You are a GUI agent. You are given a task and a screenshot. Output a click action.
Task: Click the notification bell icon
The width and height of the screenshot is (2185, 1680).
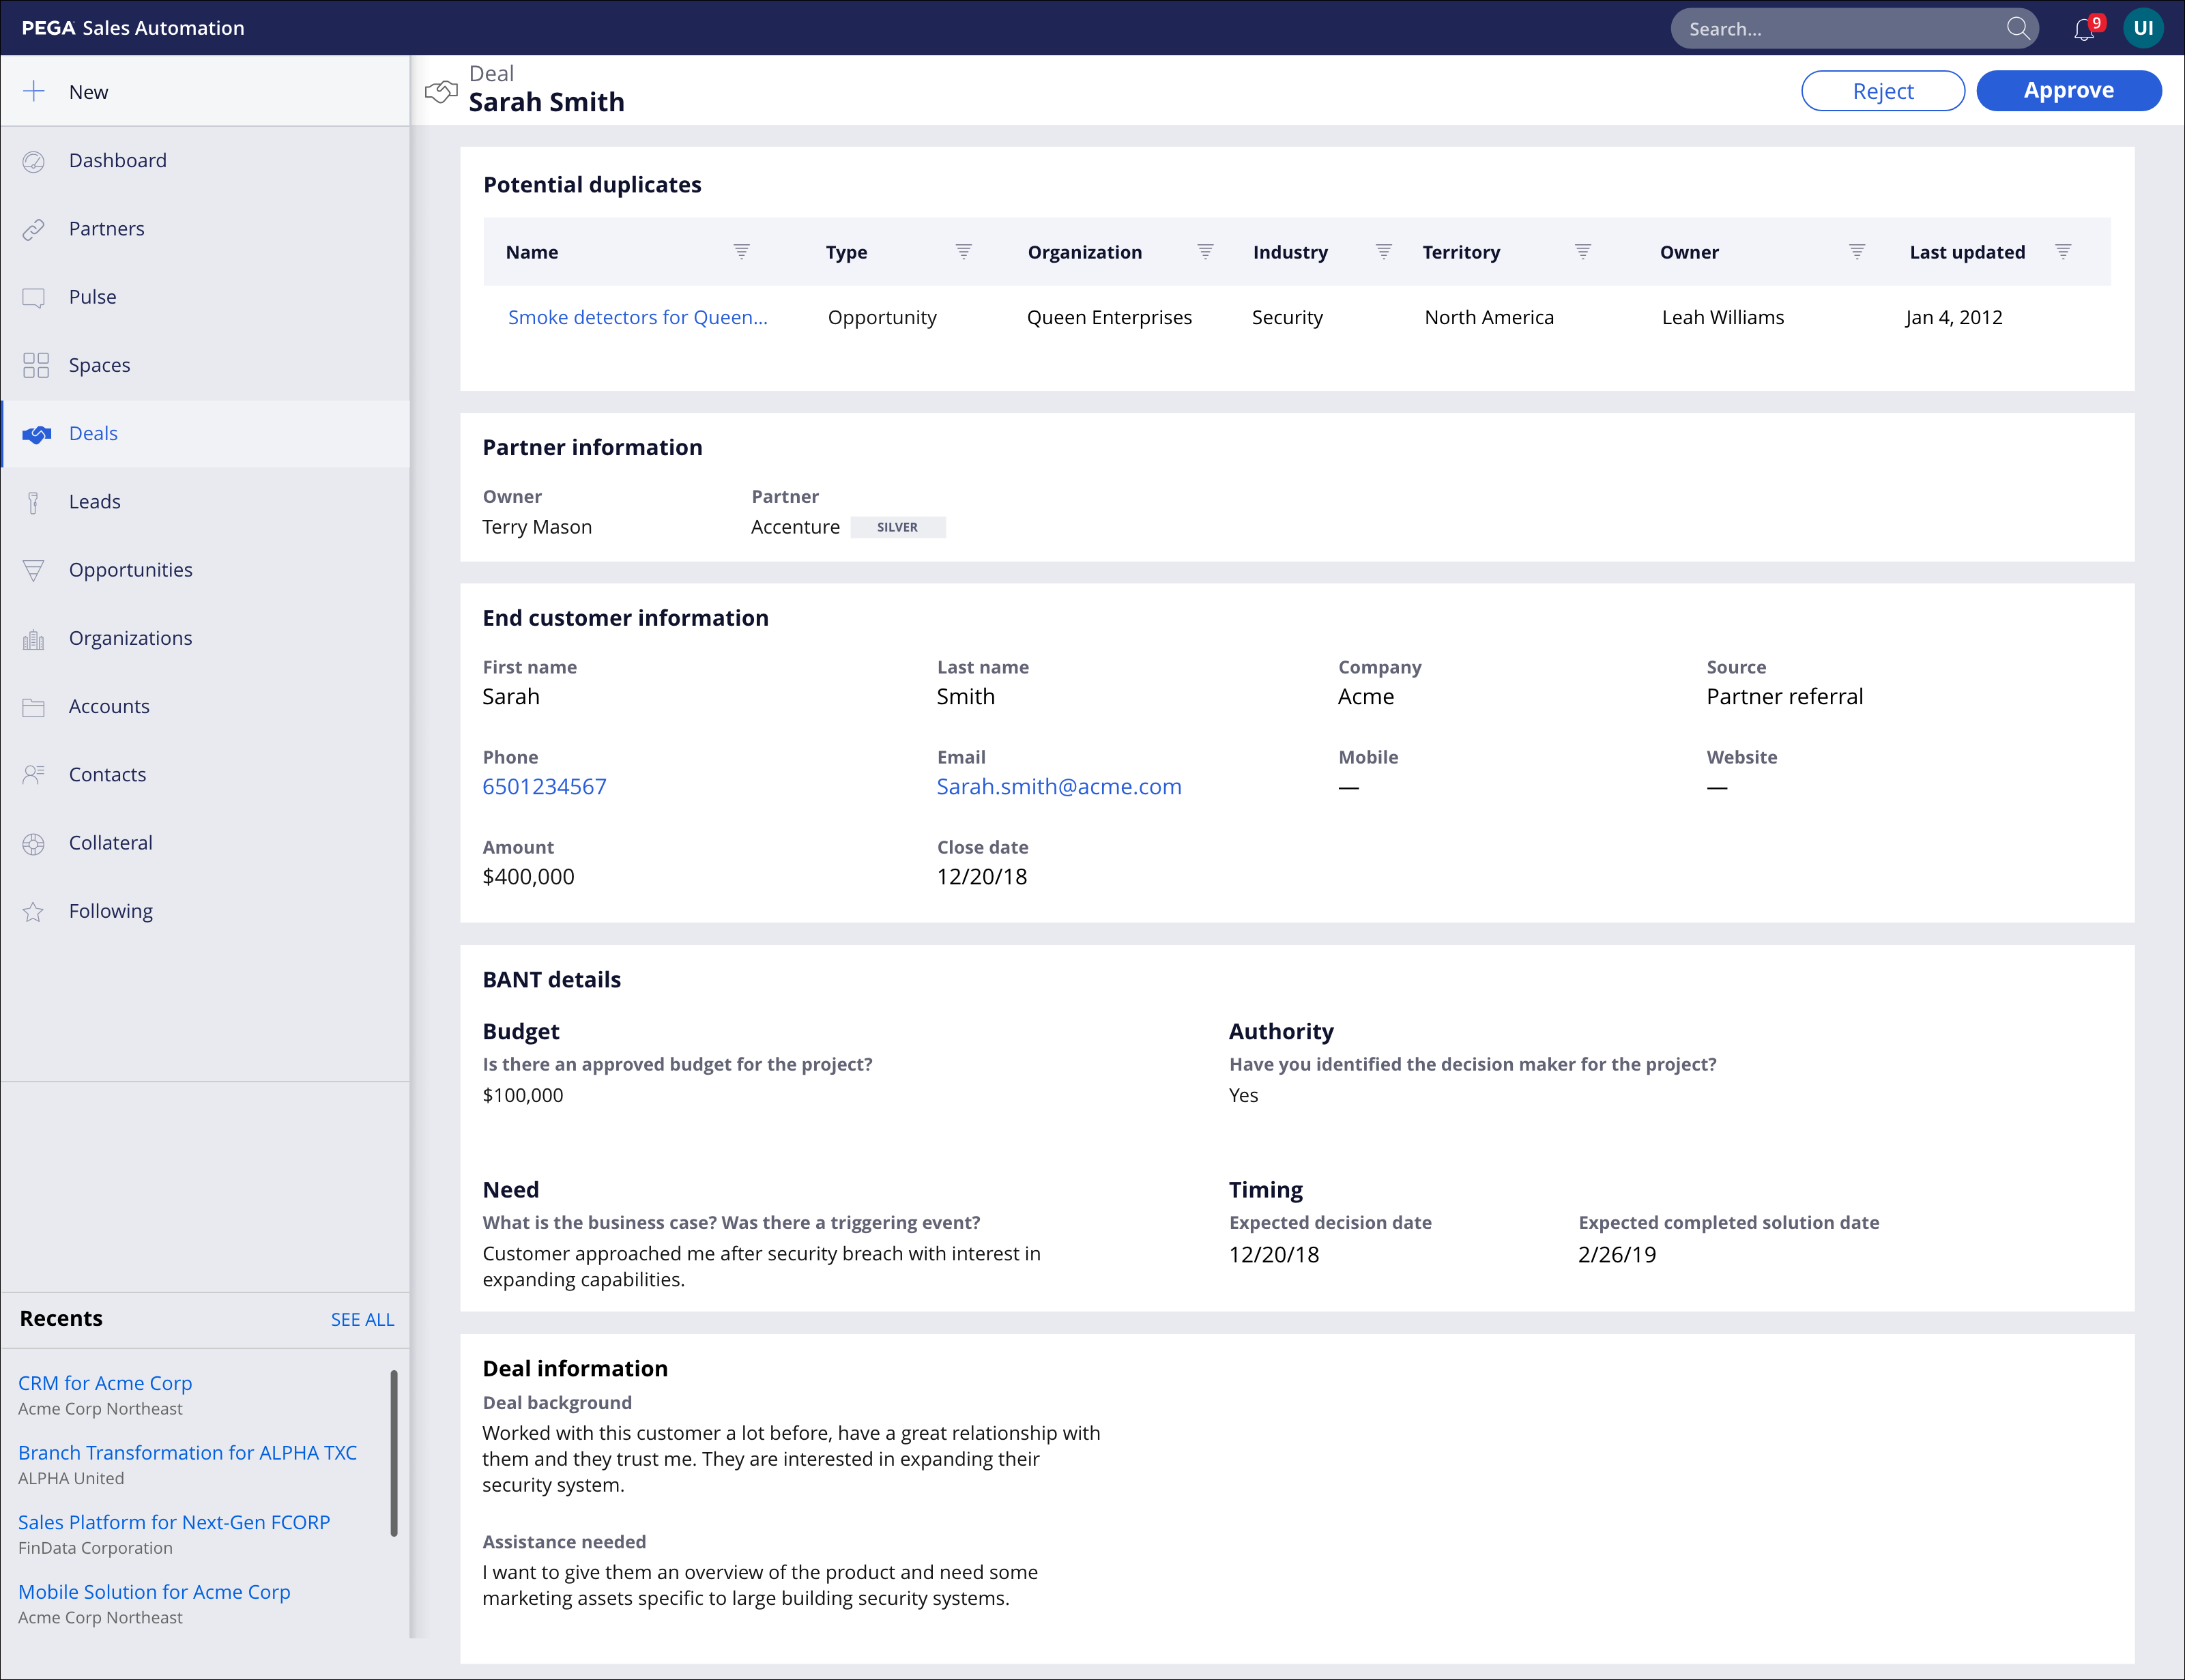[2083, 30]
